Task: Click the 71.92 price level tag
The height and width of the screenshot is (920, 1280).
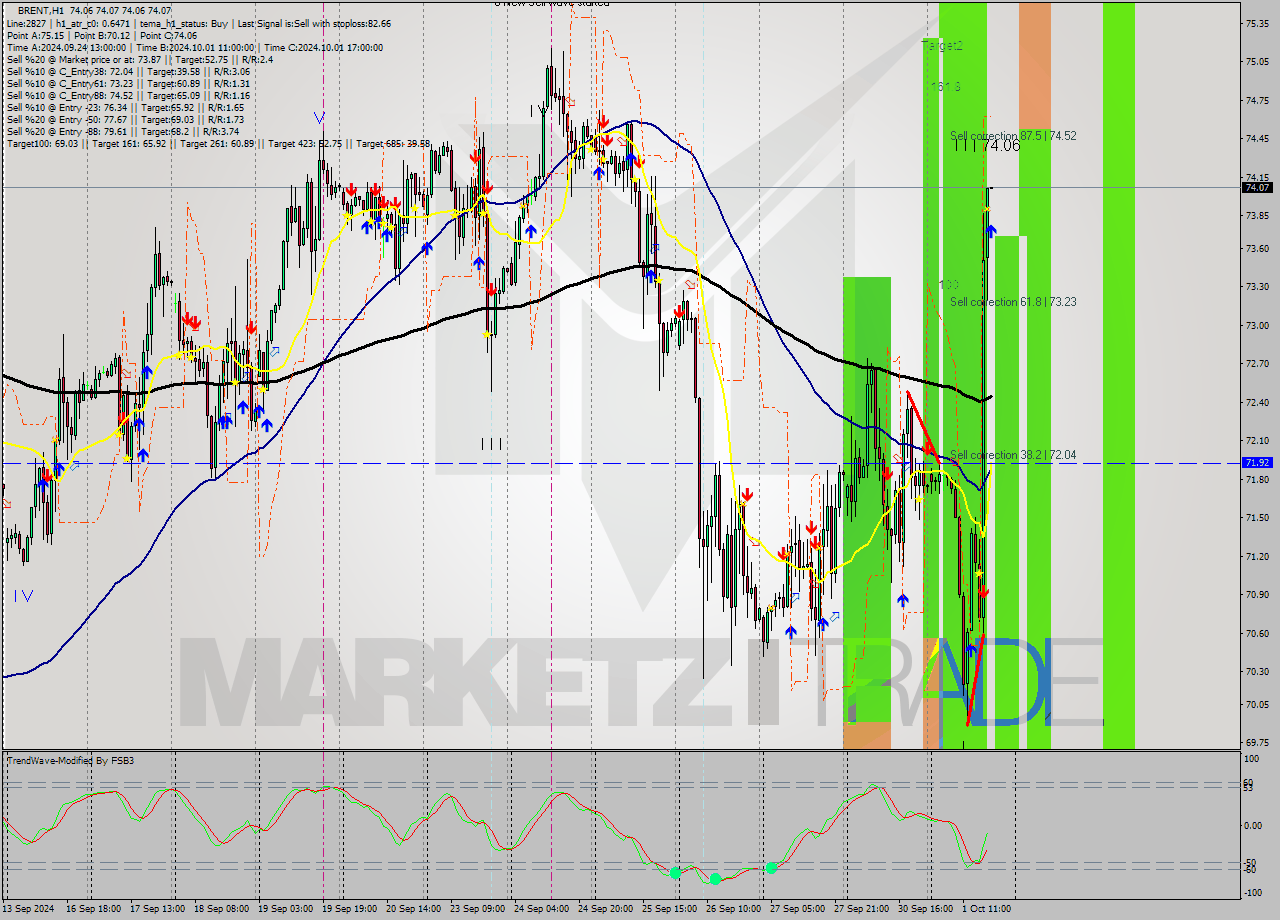Action: 1257,462
